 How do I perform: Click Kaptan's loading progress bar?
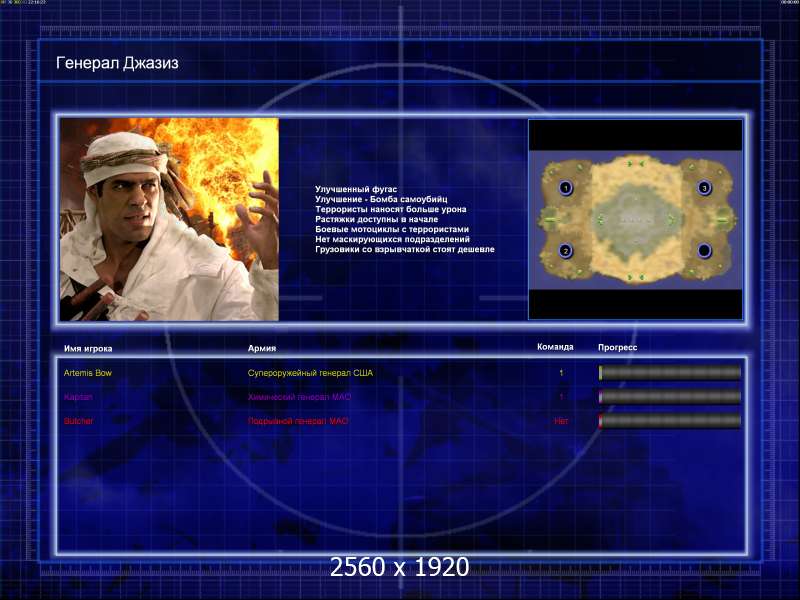(670, 397)
